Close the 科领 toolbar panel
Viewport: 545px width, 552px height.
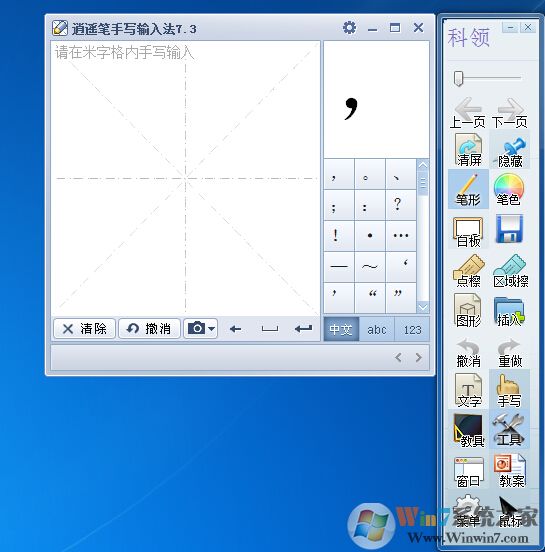[x=528, y=27]
